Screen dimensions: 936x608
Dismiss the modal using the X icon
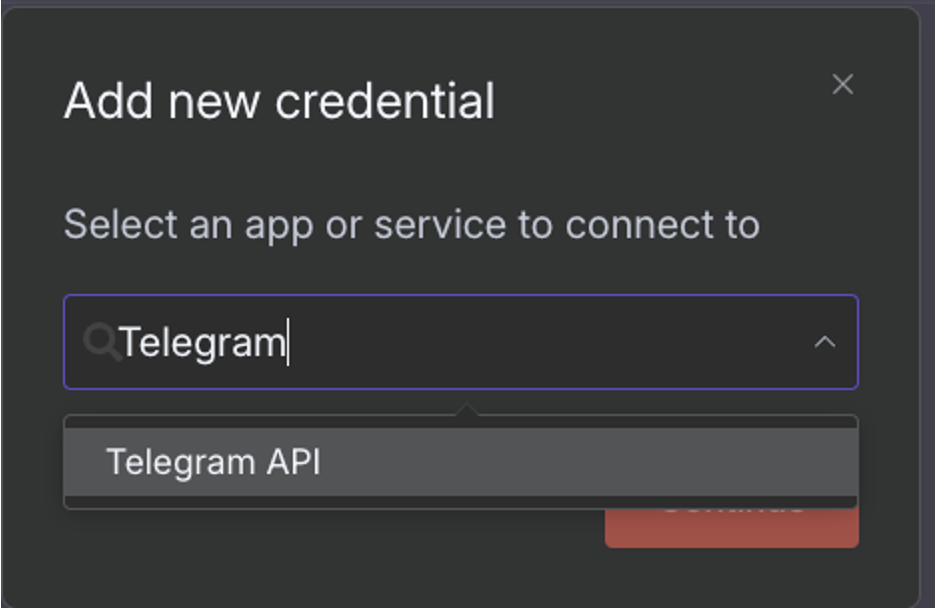842,85
